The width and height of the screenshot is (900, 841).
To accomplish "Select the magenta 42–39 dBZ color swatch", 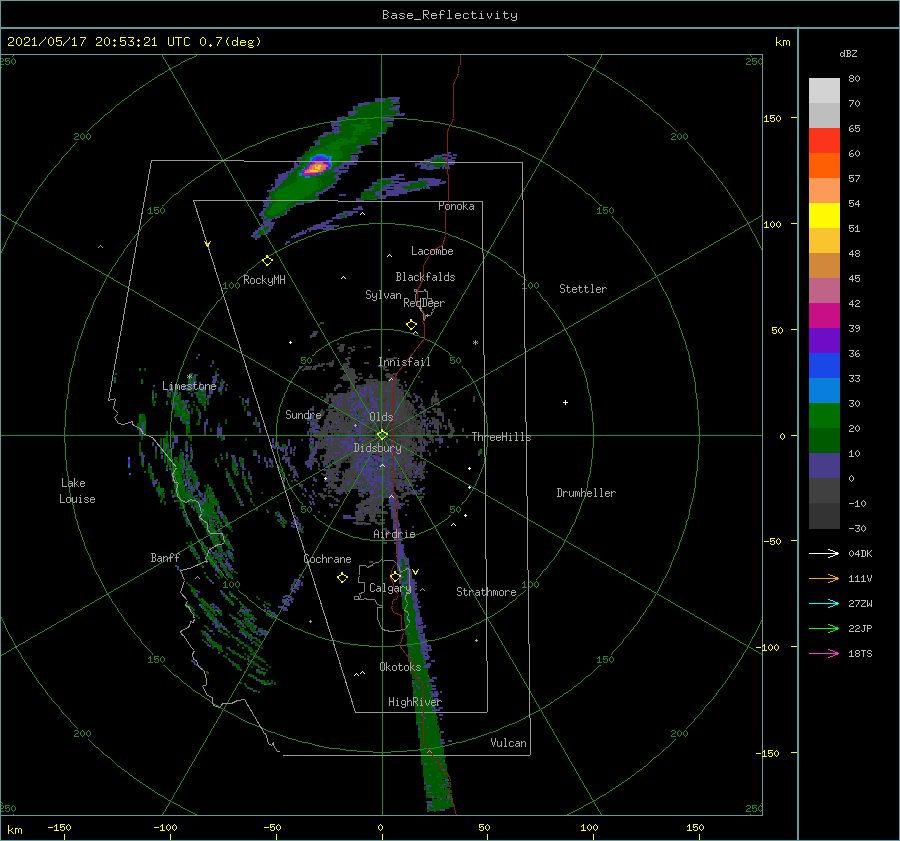I will 824,315.
